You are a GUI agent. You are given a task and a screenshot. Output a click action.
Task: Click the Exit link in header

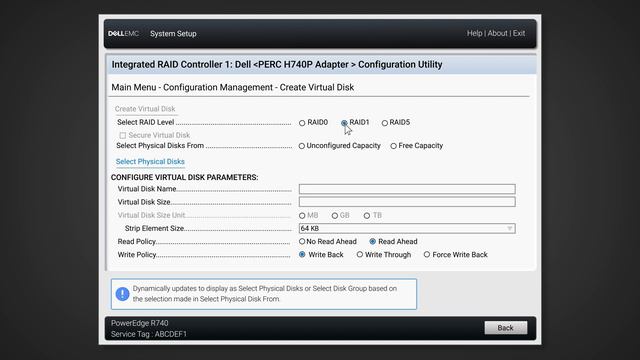519,33
